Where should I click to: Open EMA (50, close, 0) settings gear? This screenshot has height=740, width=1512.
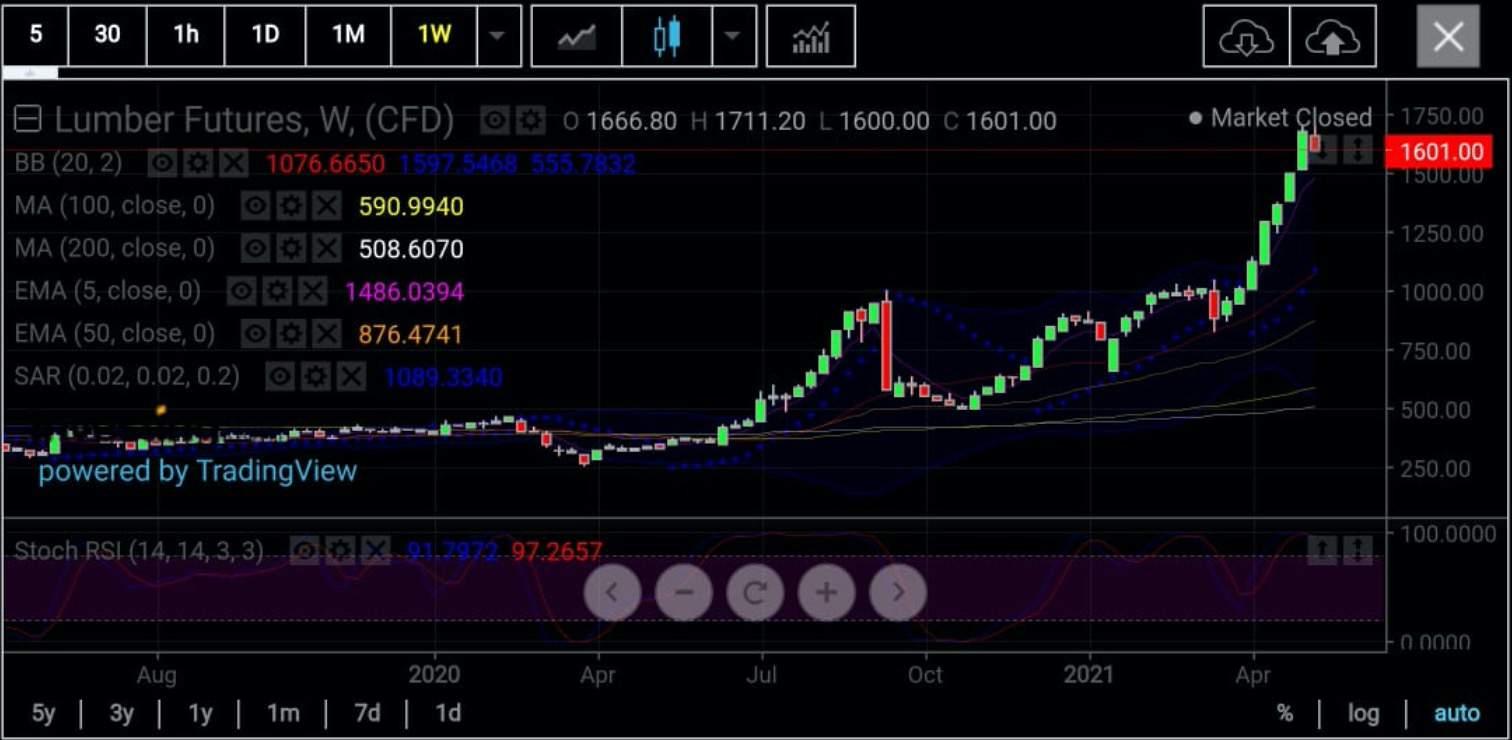pos(290,333)
